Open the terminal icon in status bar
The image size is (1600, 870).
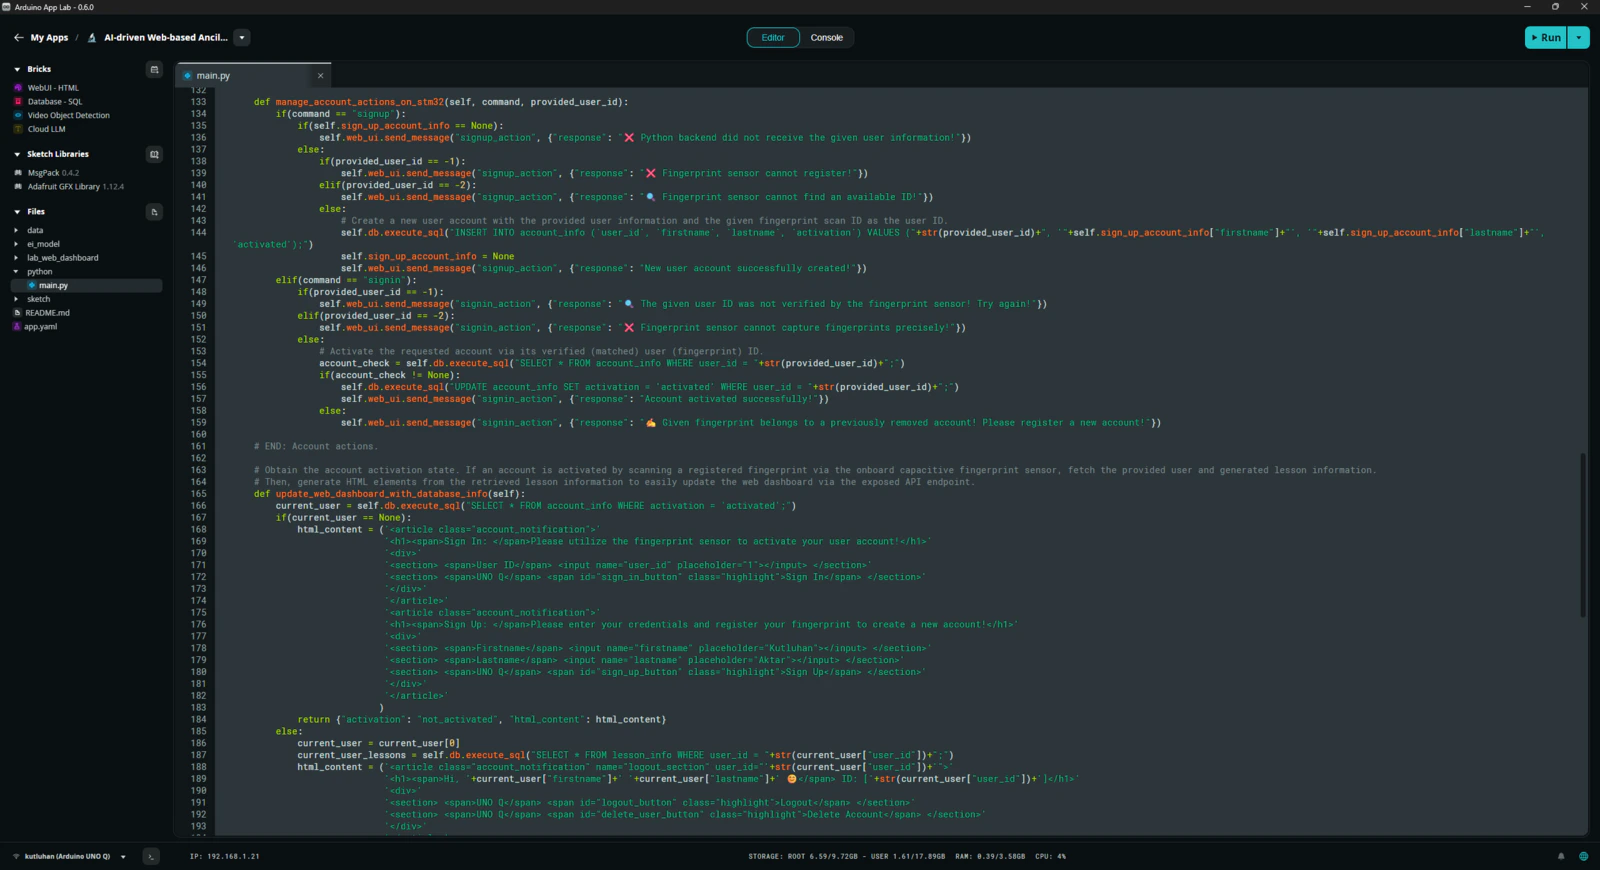pos(151,856)
